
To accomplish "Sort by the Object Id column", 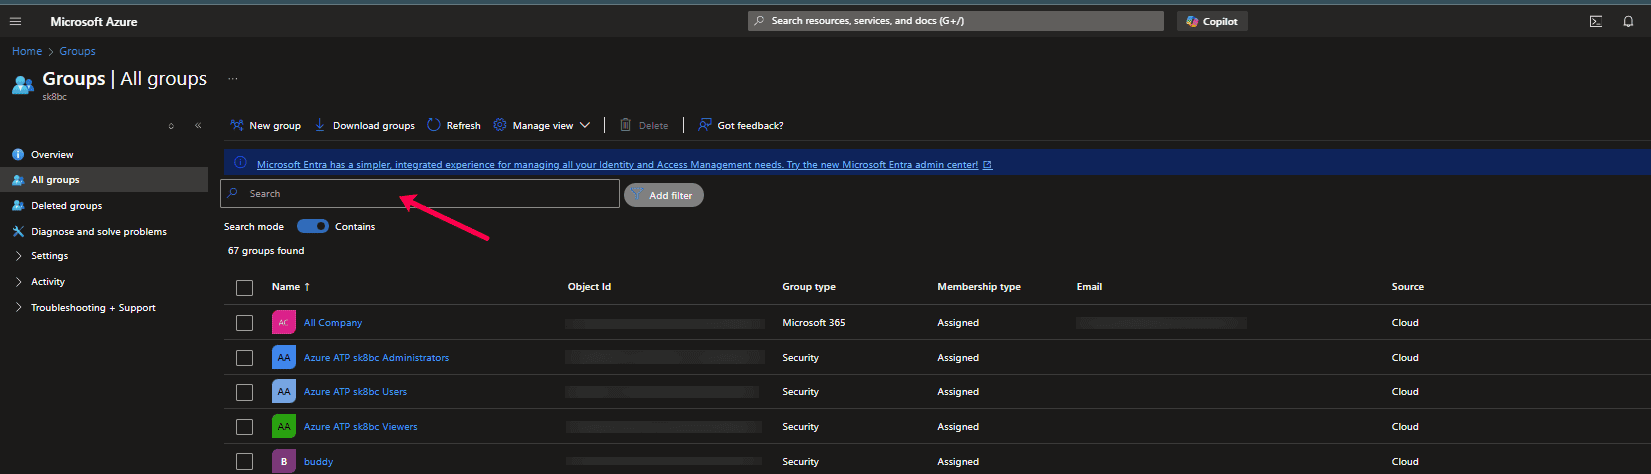I will 589,287.
